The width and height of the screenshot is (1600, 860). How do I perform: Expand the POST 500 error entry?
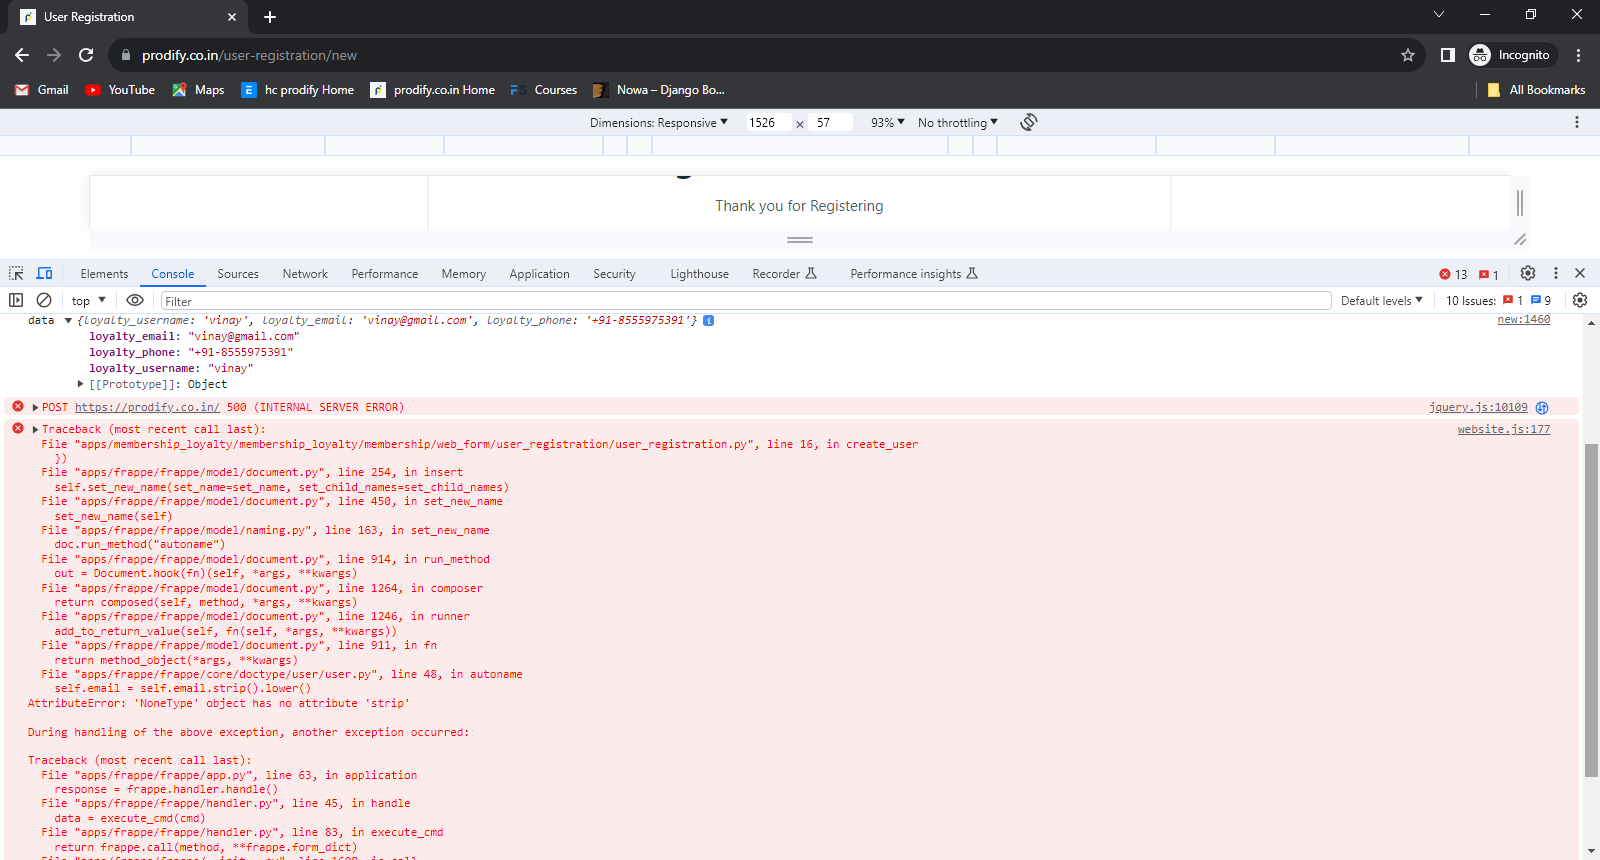point(36,407)
